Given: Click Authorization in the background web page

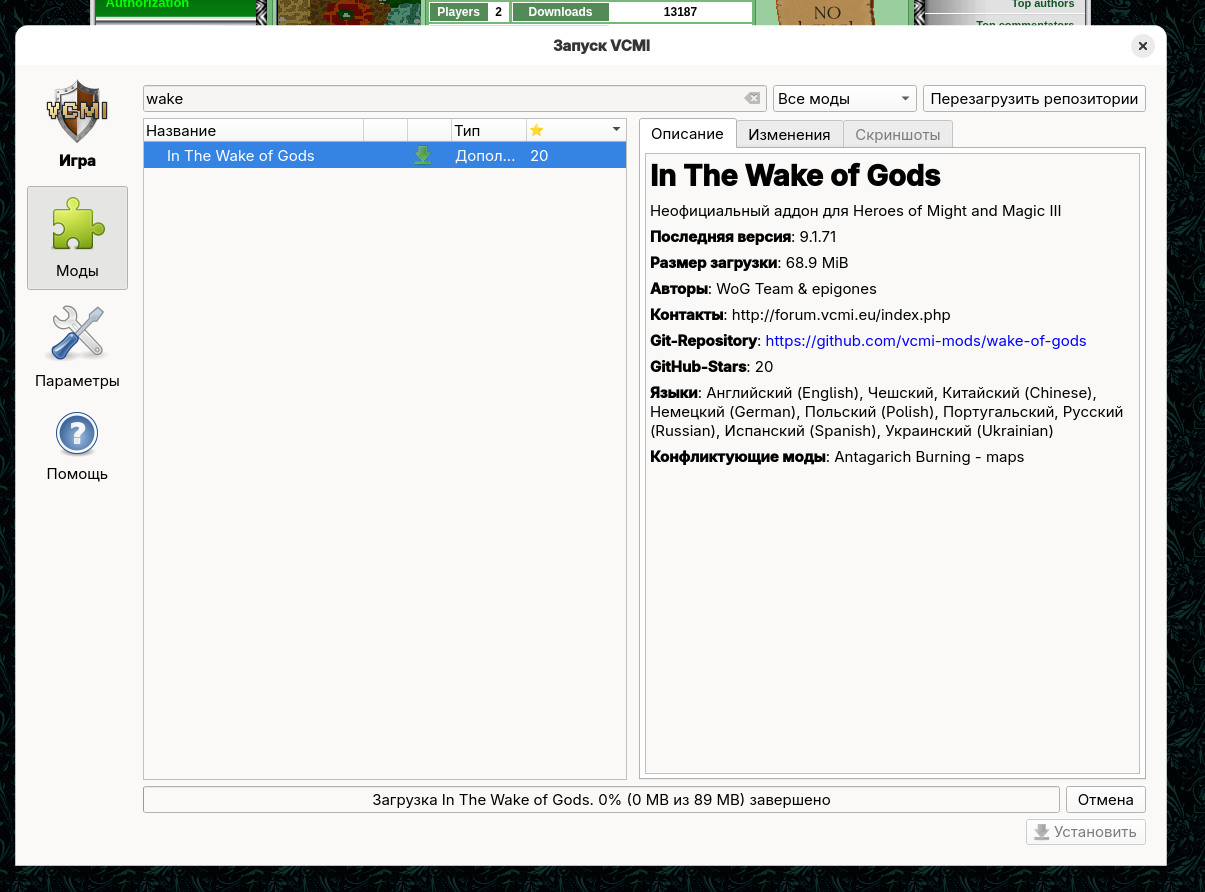Looking at the screenshot, I should tap(147, 5).
